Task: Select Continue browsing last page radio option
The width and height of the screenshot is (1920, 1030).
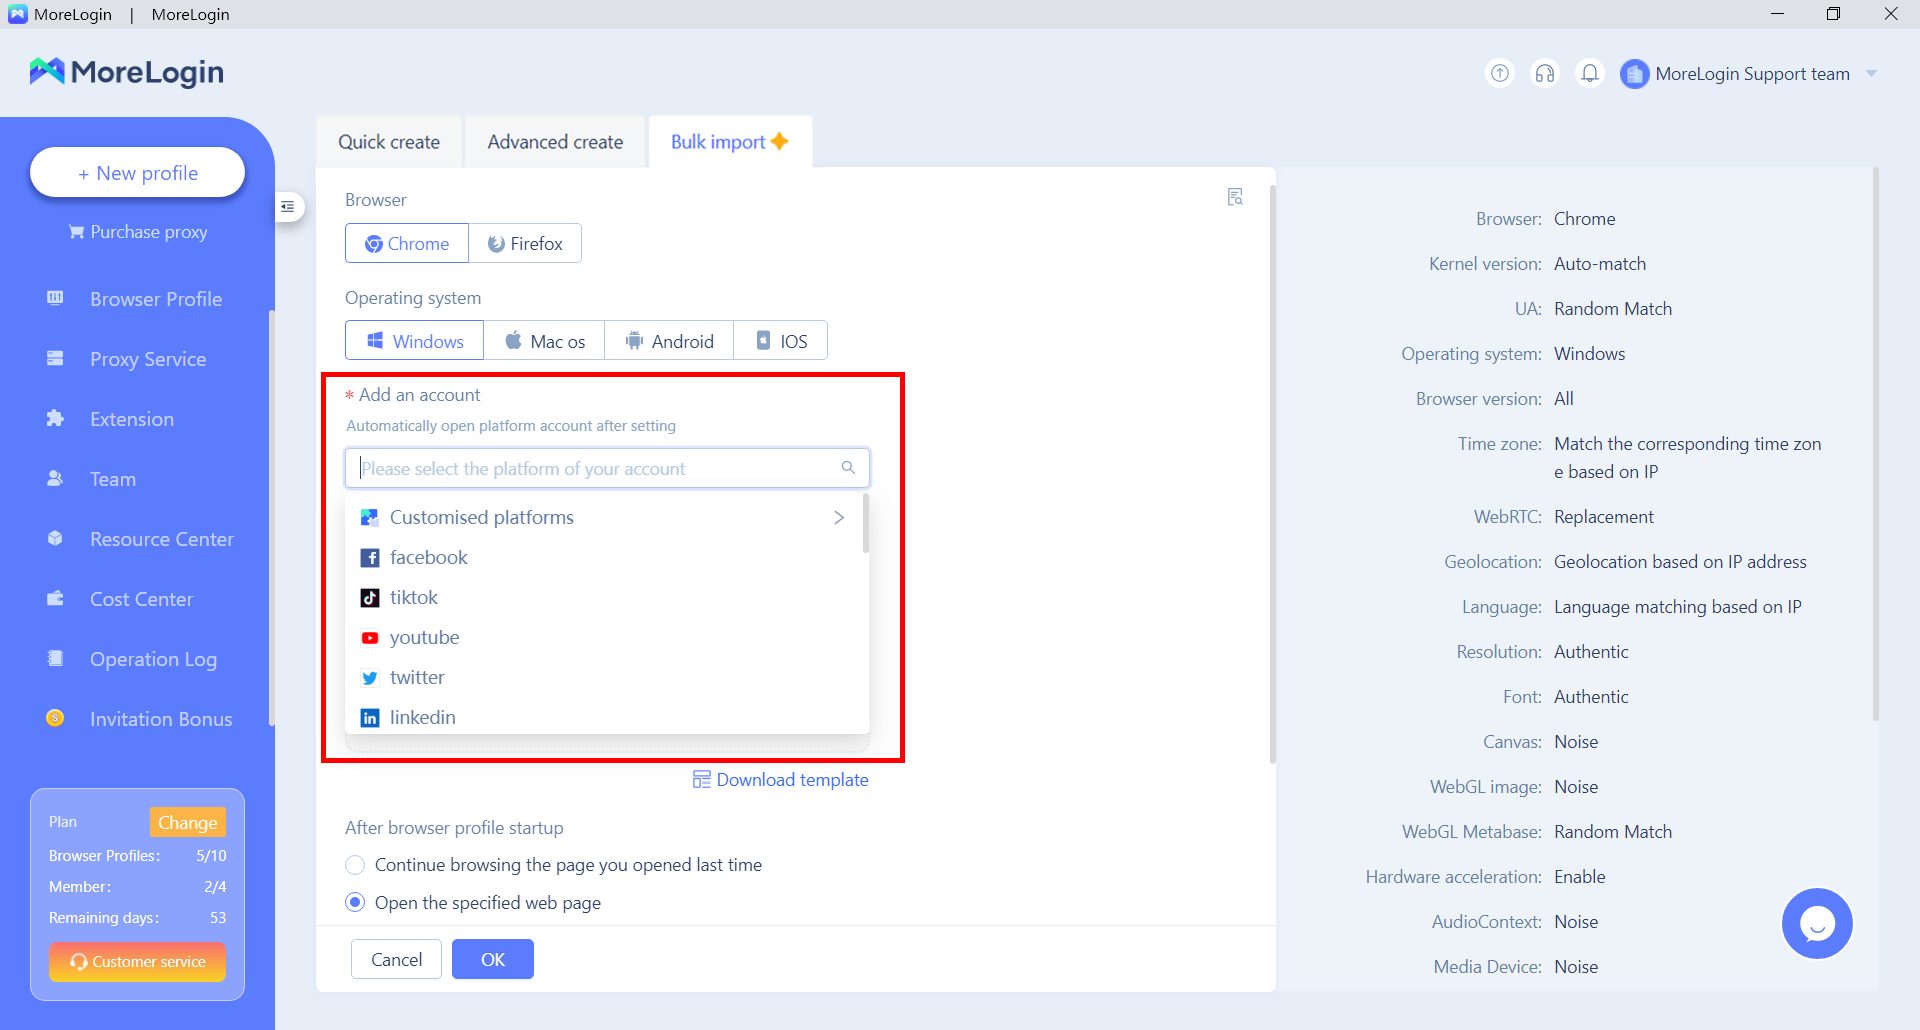Action: click(355, 865)
